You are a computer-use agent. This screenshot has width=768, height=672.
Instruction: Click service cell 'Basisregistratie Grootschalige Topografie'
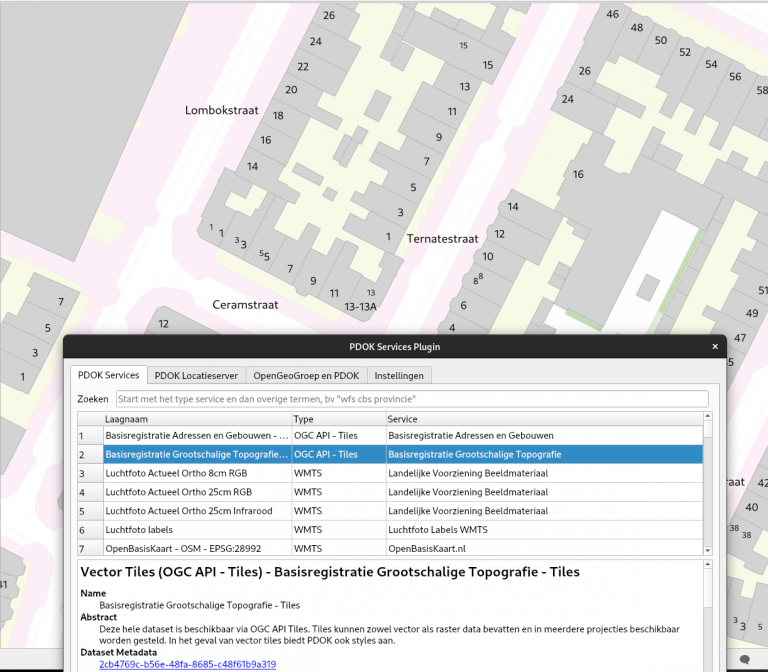coord(545,455)
